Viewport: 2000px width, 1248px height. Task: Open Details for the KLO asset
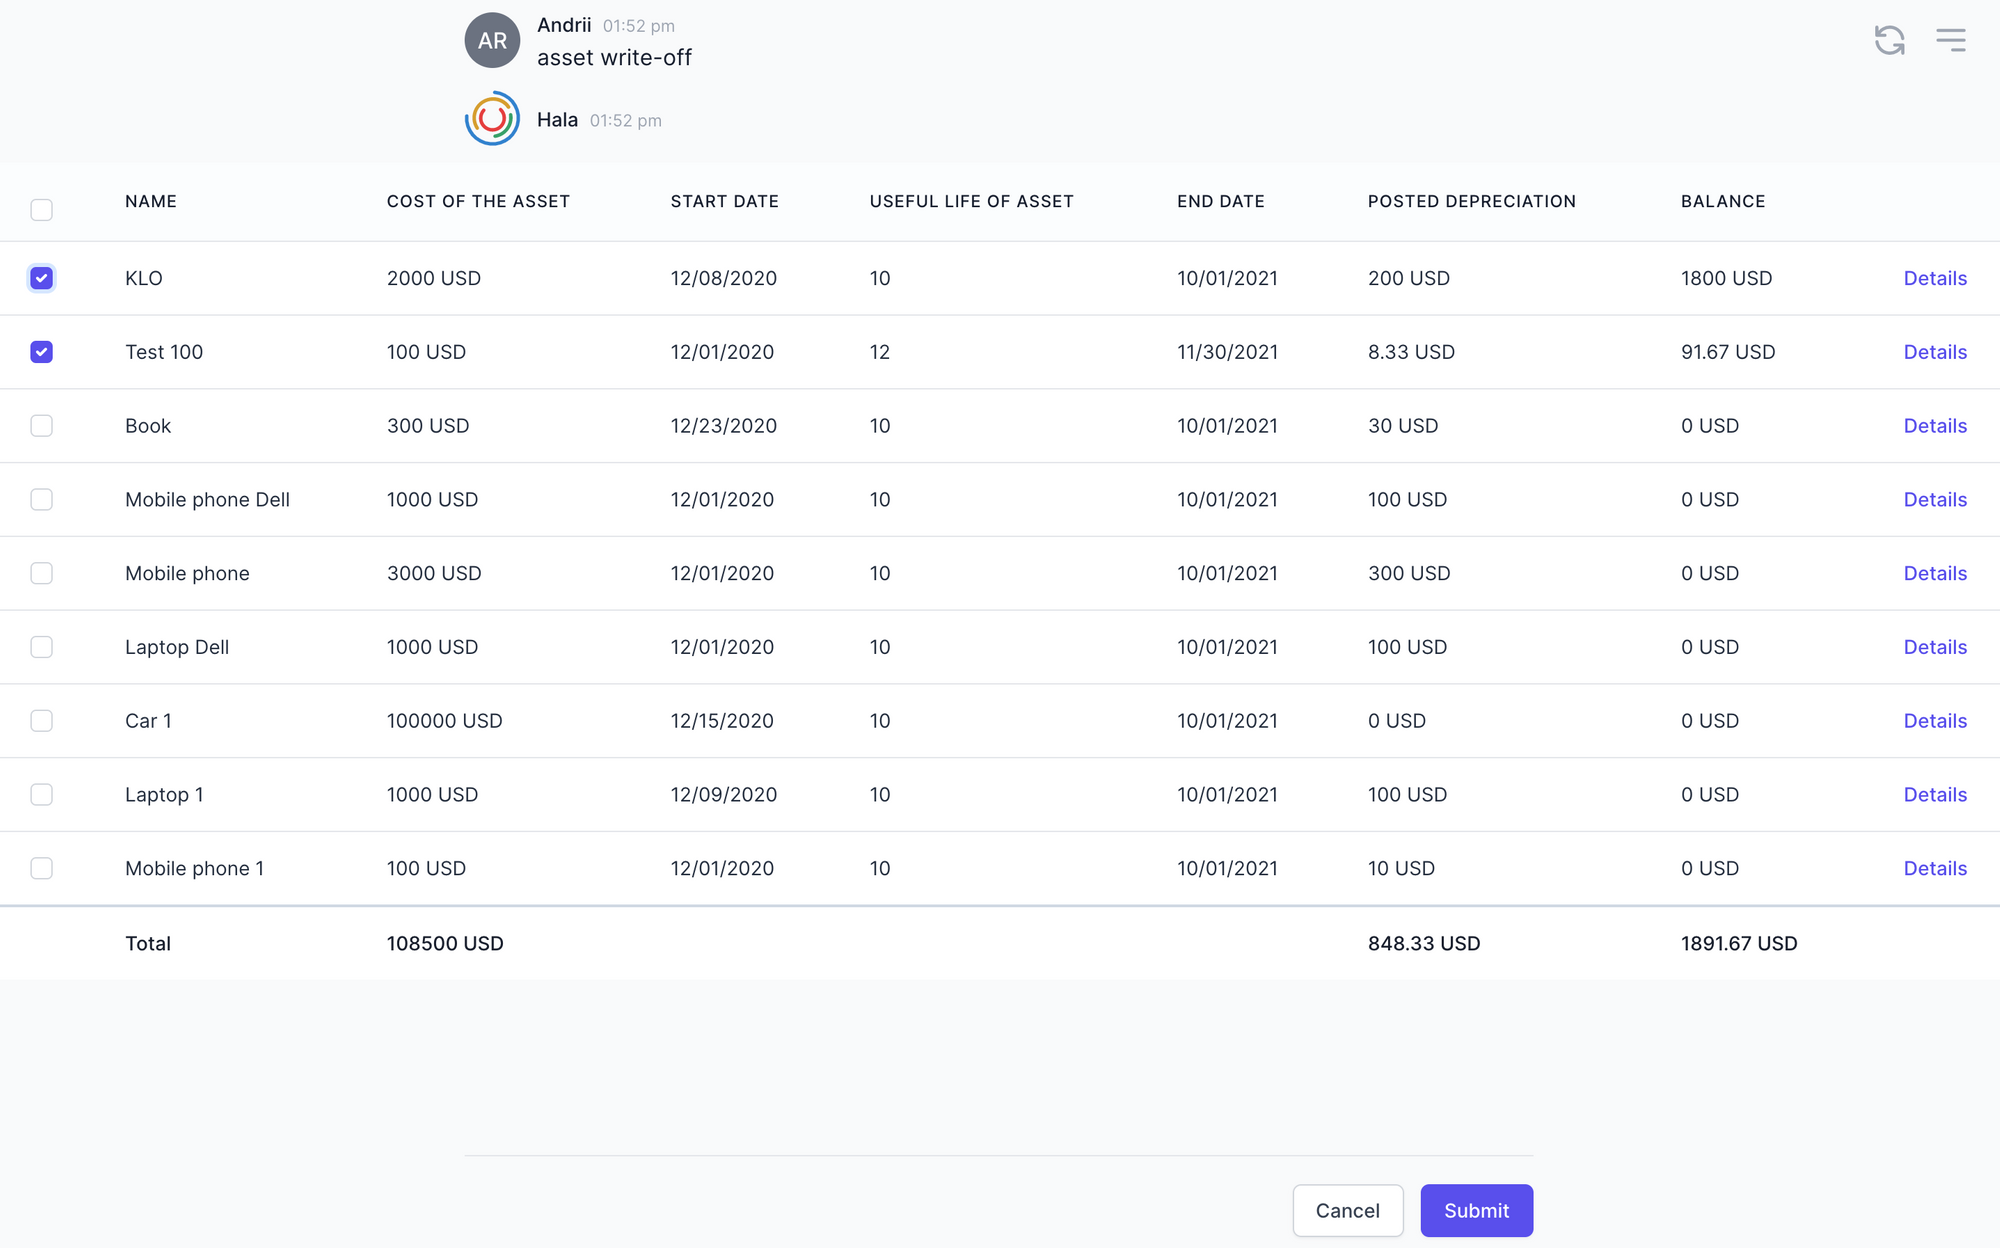coord(1935,278)
